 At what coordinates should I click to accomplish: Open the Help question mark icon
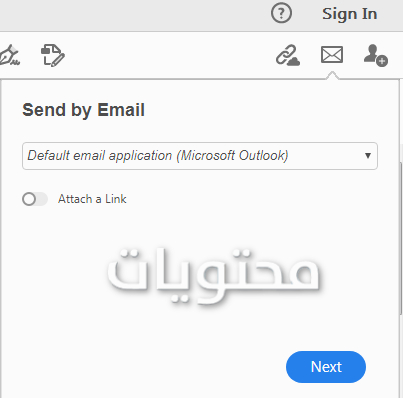pos(281,13)
